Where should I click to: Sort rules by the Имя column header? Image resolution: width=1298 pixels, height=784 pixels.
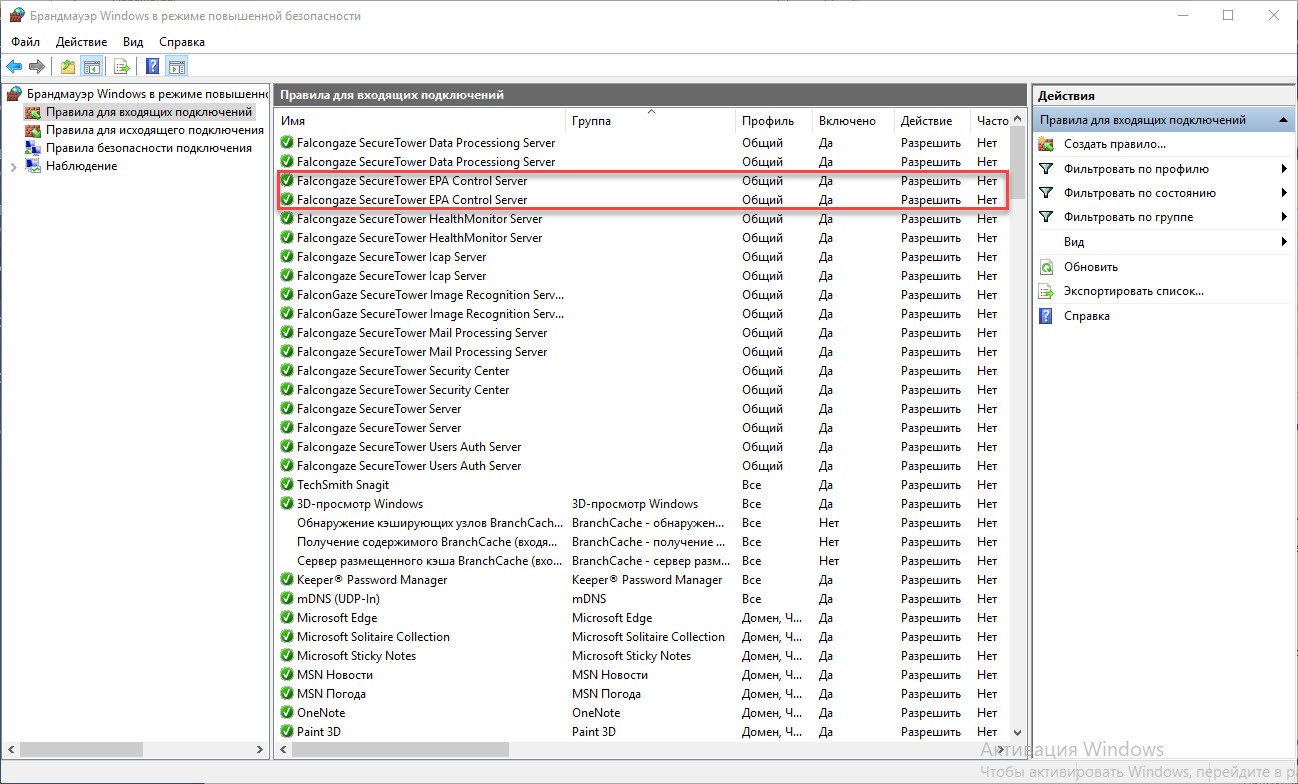pyautogui.click(x=420, y=120)
